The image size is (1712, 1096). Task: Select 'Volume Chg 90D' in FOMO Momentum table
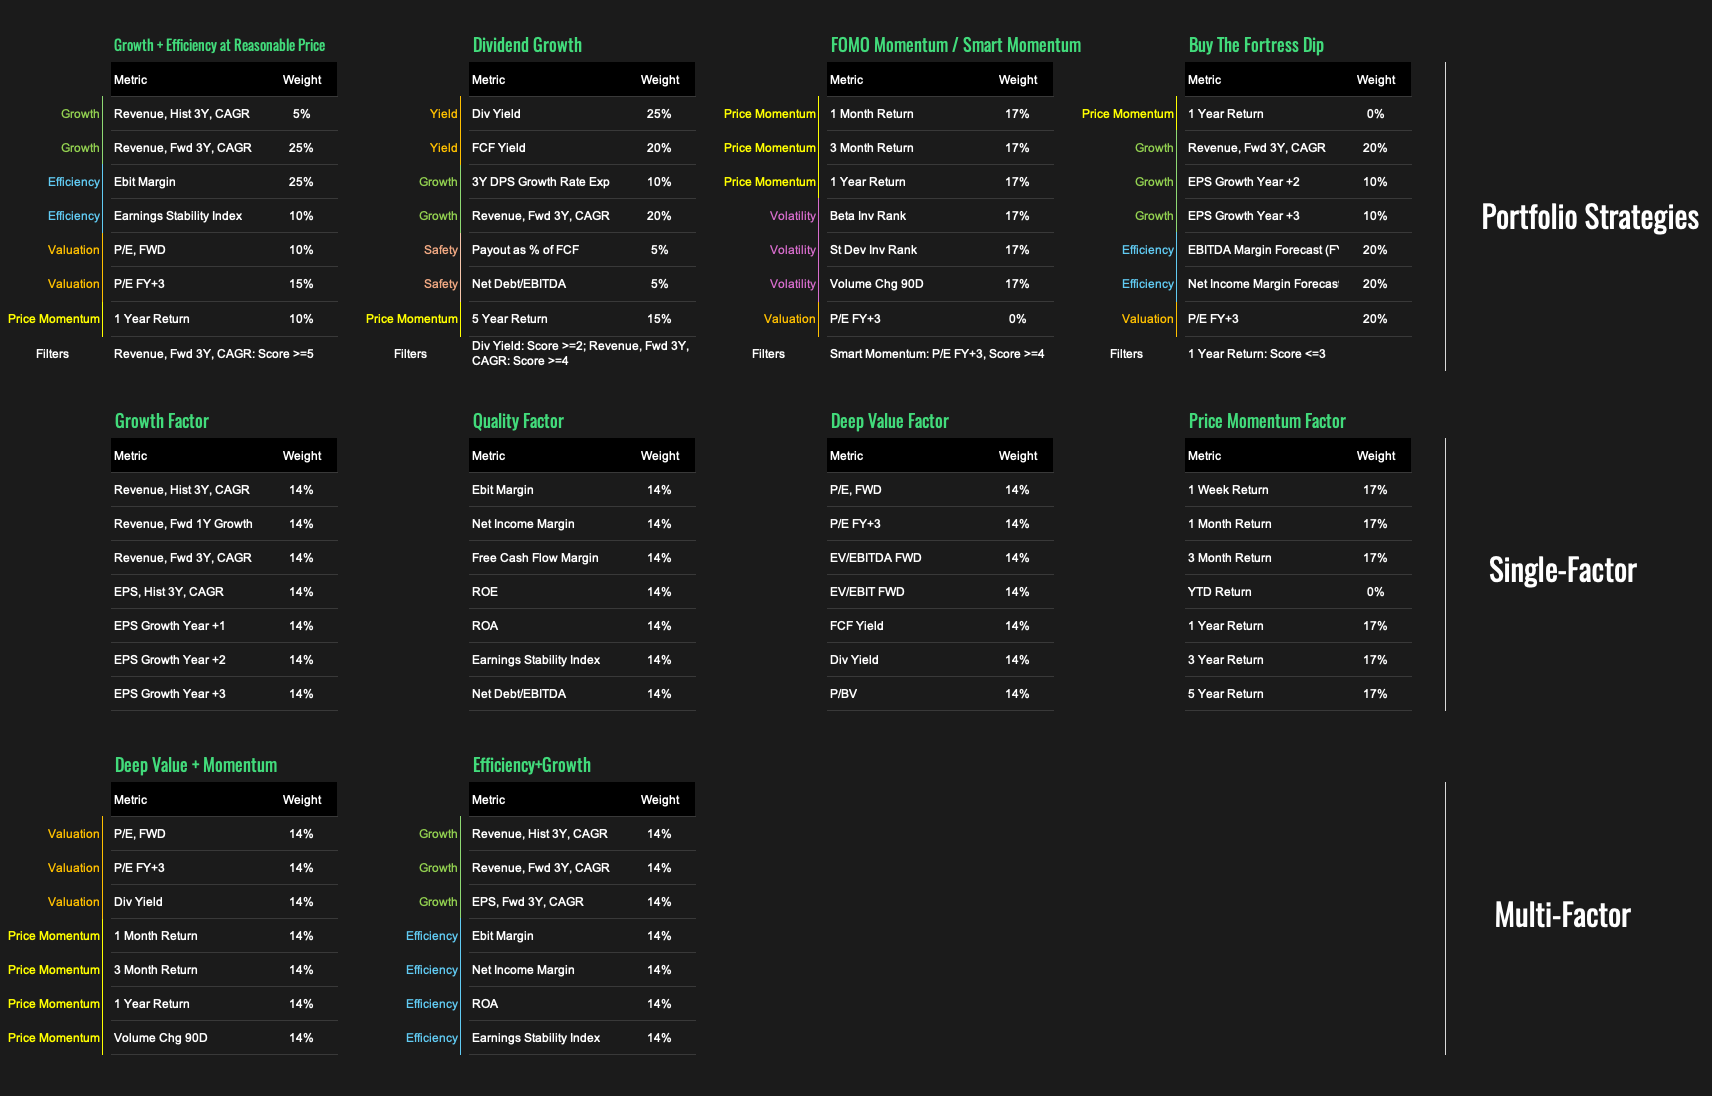(x=876, y=284)
